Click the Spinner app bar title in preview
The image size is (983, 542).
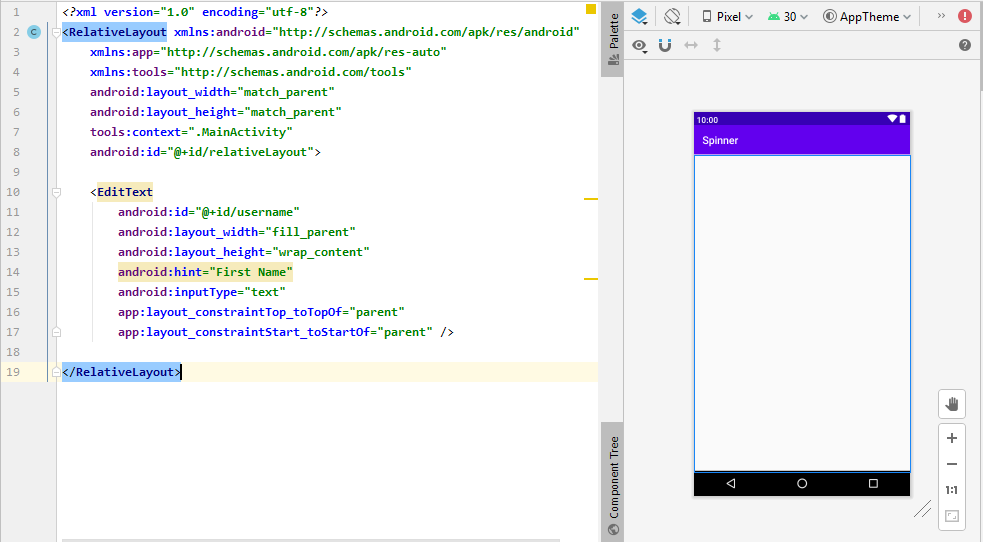click(720, 140)
